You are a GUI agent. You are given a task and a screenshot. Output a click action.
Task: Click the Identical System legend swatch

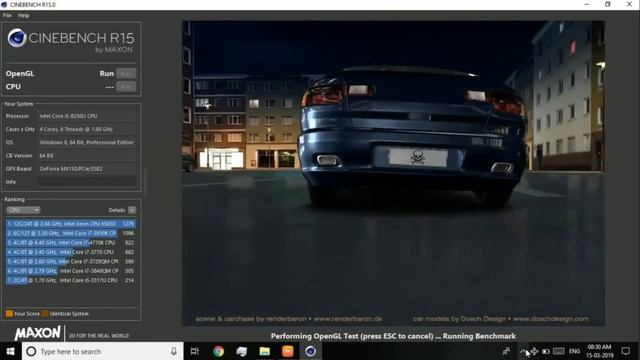45,313
